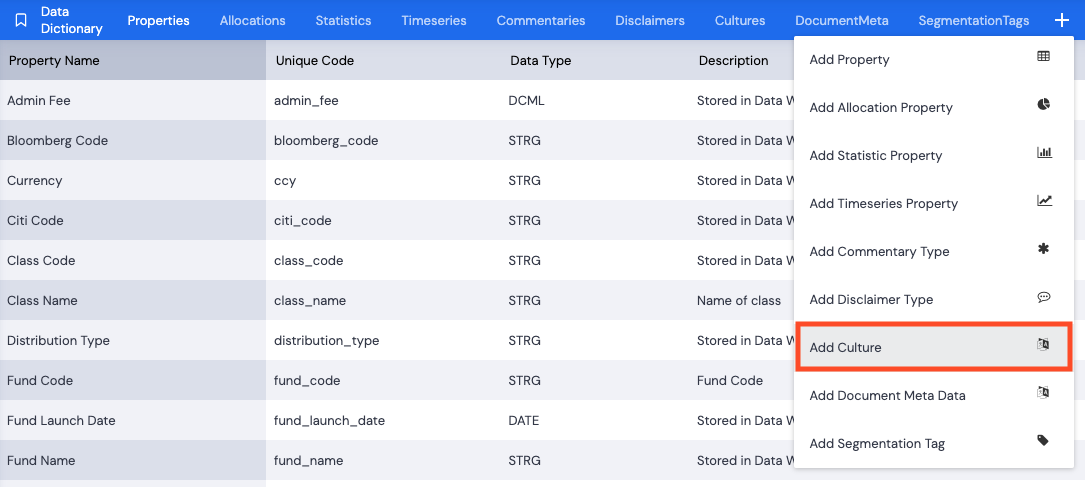Viewport: 1085px width, 487px height.
Task: Click the plus icon in top bar
Action: tap(1061, 20)
